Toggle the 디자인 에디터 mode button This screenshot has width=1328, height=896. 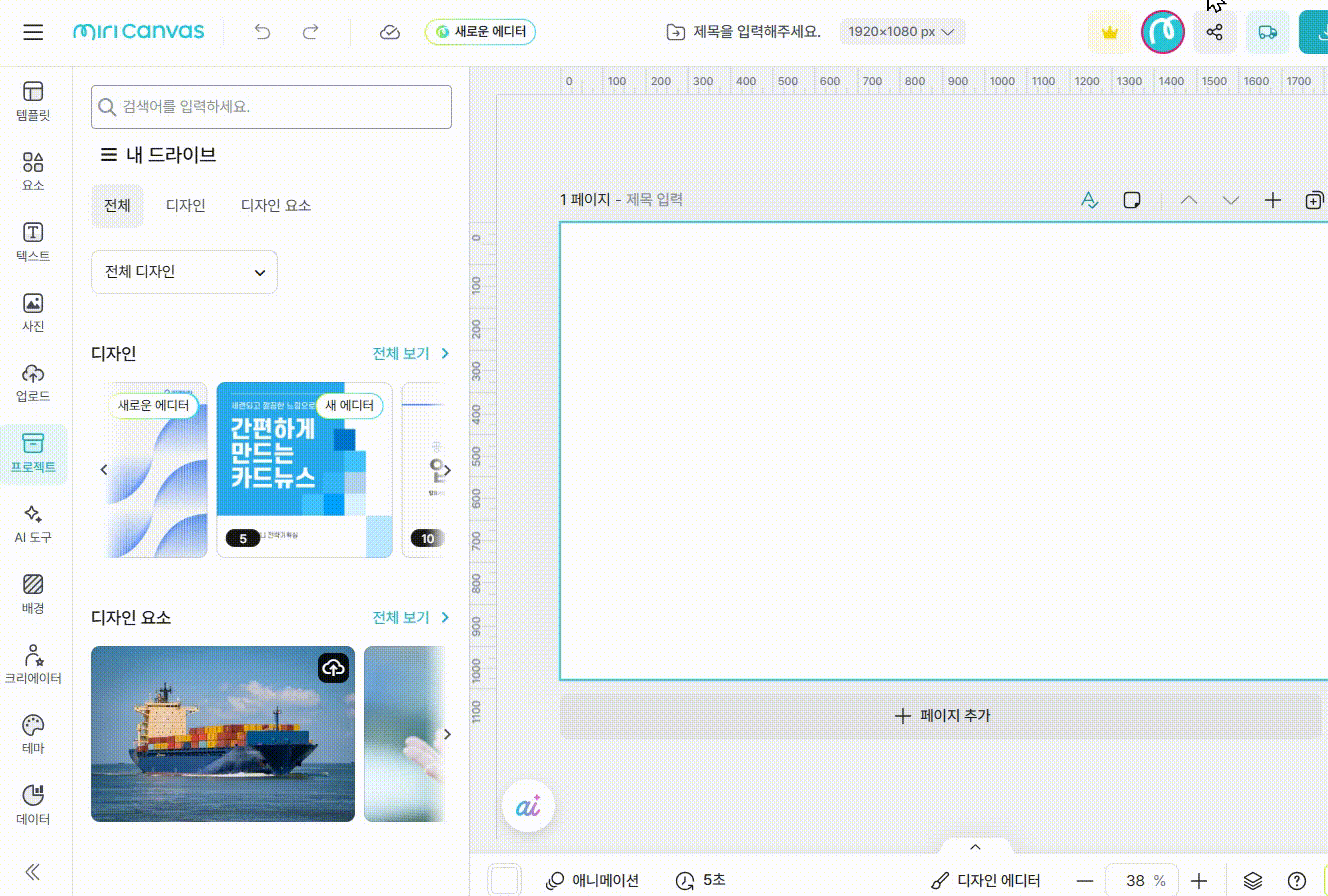tap(986, 881)
